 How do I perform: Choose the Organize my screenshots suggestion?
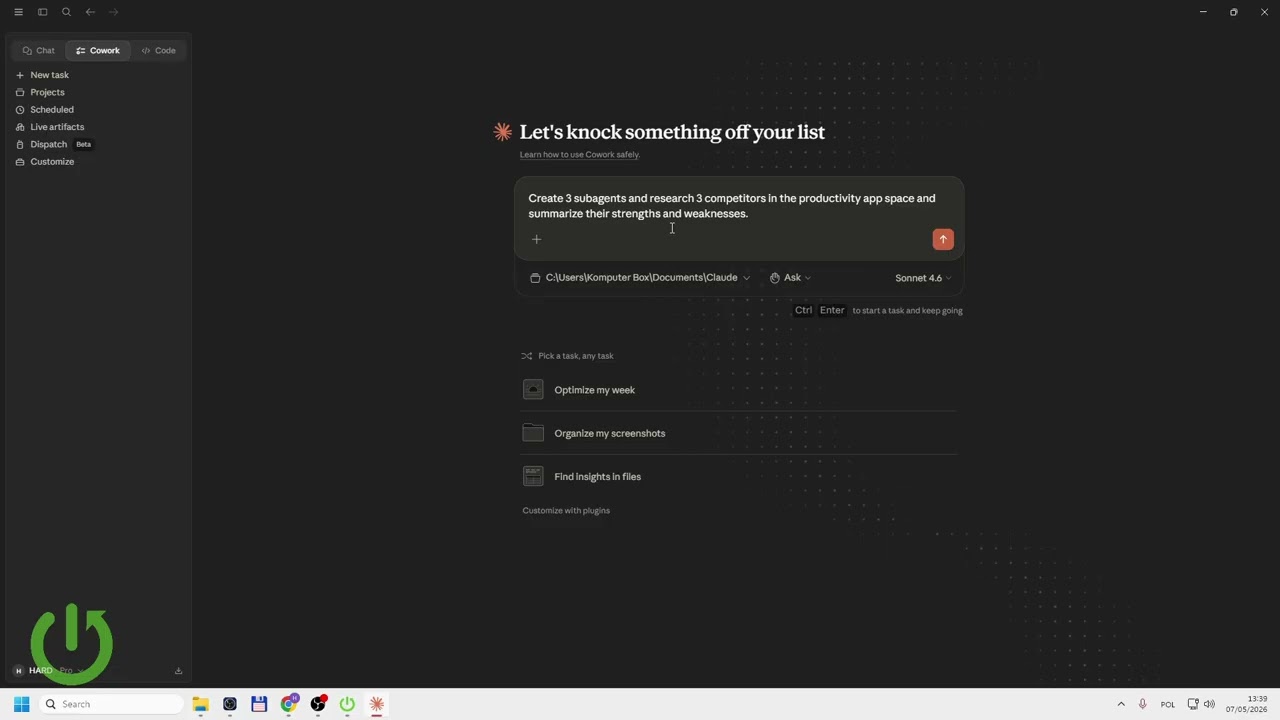coord(739,433)
